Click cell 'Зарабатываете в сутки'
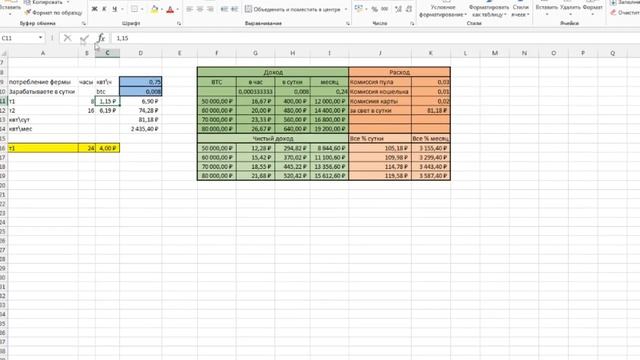 click(x=43, y=91)
